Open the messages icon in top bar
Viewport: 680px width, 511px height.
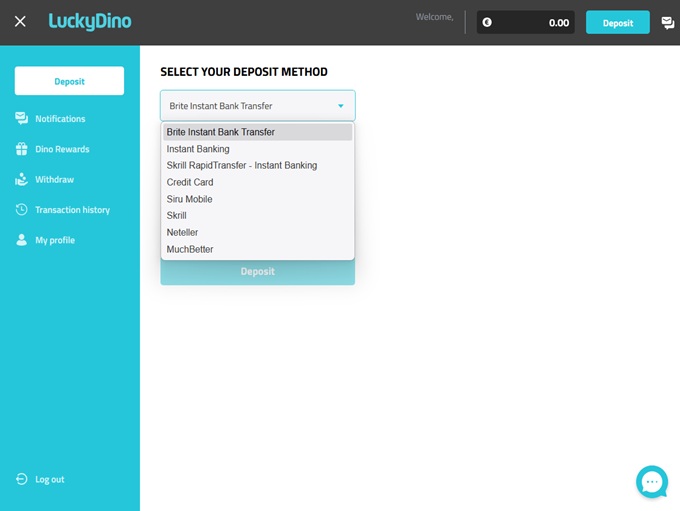pyautogui.click(x=667, y=23)
